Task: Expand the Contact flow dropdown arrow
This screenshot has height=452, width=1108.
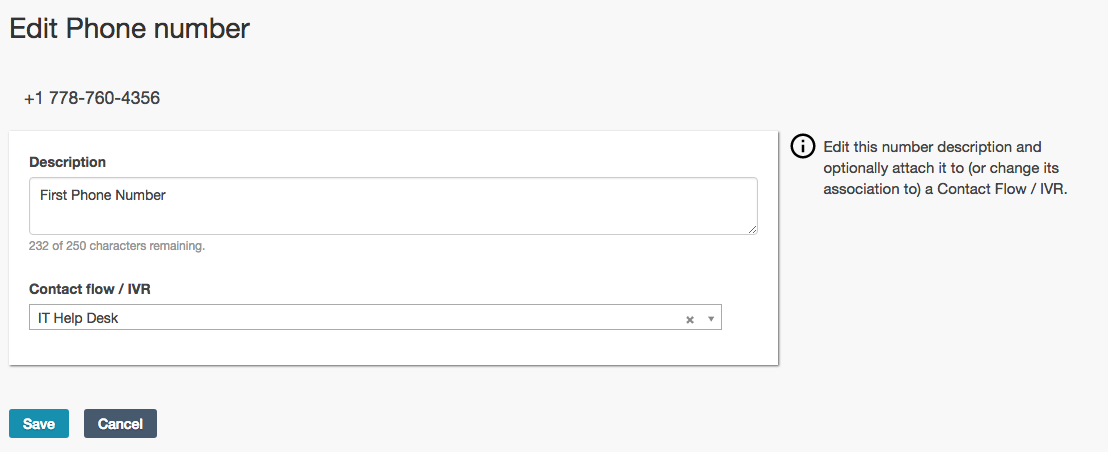Action: pos(710,319)
